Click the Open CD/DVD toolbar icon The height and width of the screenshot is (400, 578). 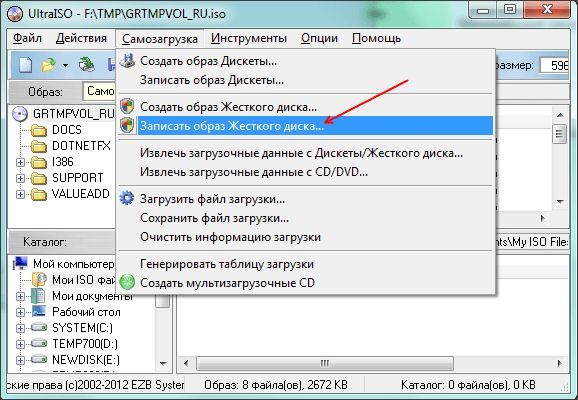coord(87,65)
